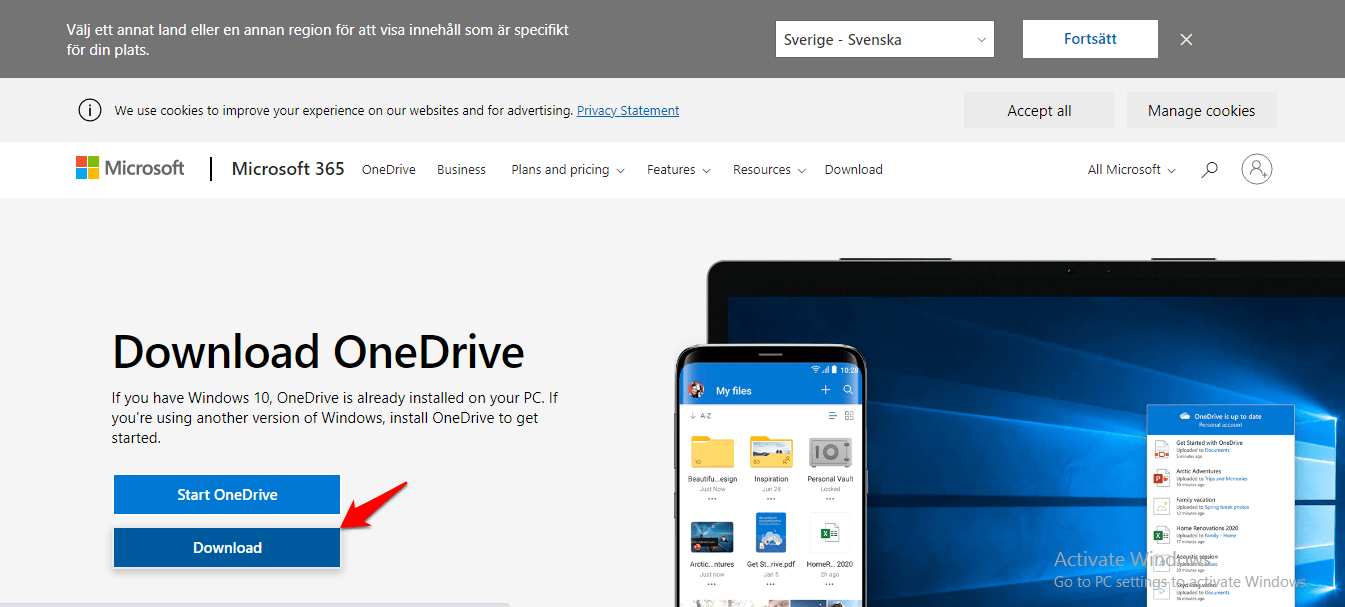
Task: Click the Arctic...ntures thumbnail in phone image
Action: tap(712, 537)
